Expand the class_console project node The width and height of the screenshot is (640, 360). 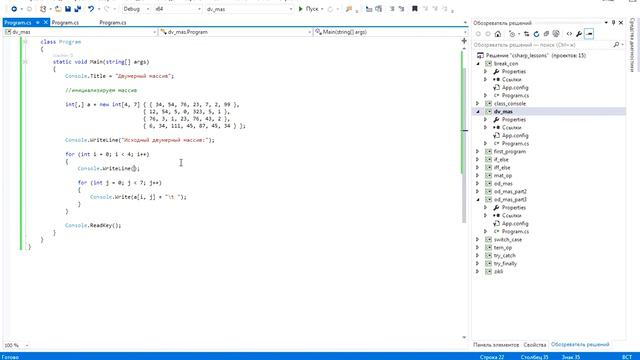pyautogui.click(x=478, y=104)
